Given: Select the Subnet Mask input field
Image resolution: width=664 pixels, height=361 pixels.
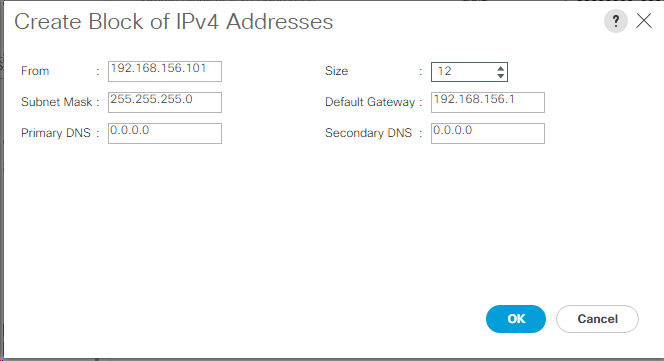Looking at the screenshot, I should (x=165, y=102).
